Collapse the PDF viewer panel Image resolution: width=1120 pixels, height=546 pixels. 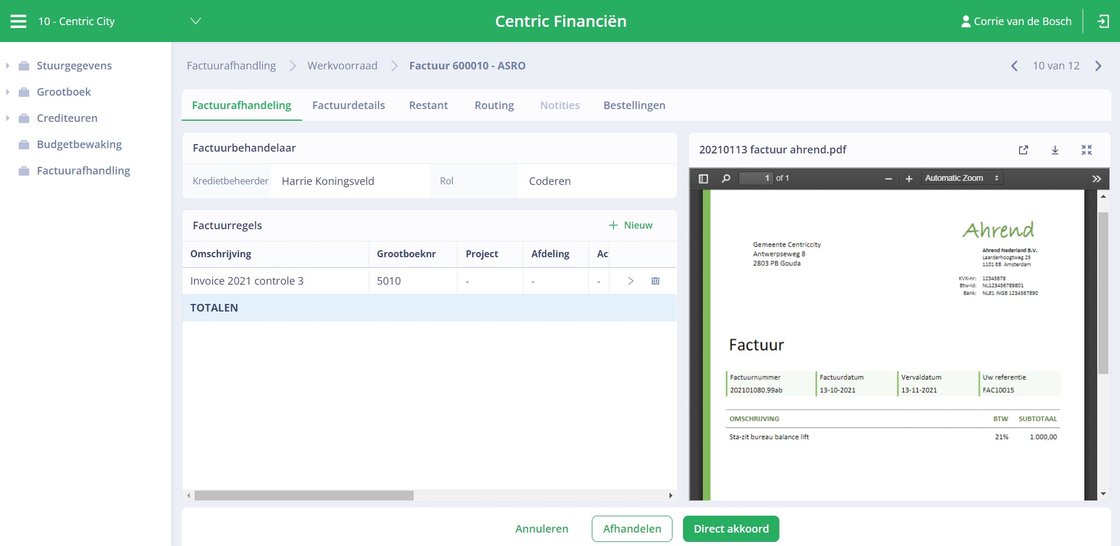click(1087, 150)
